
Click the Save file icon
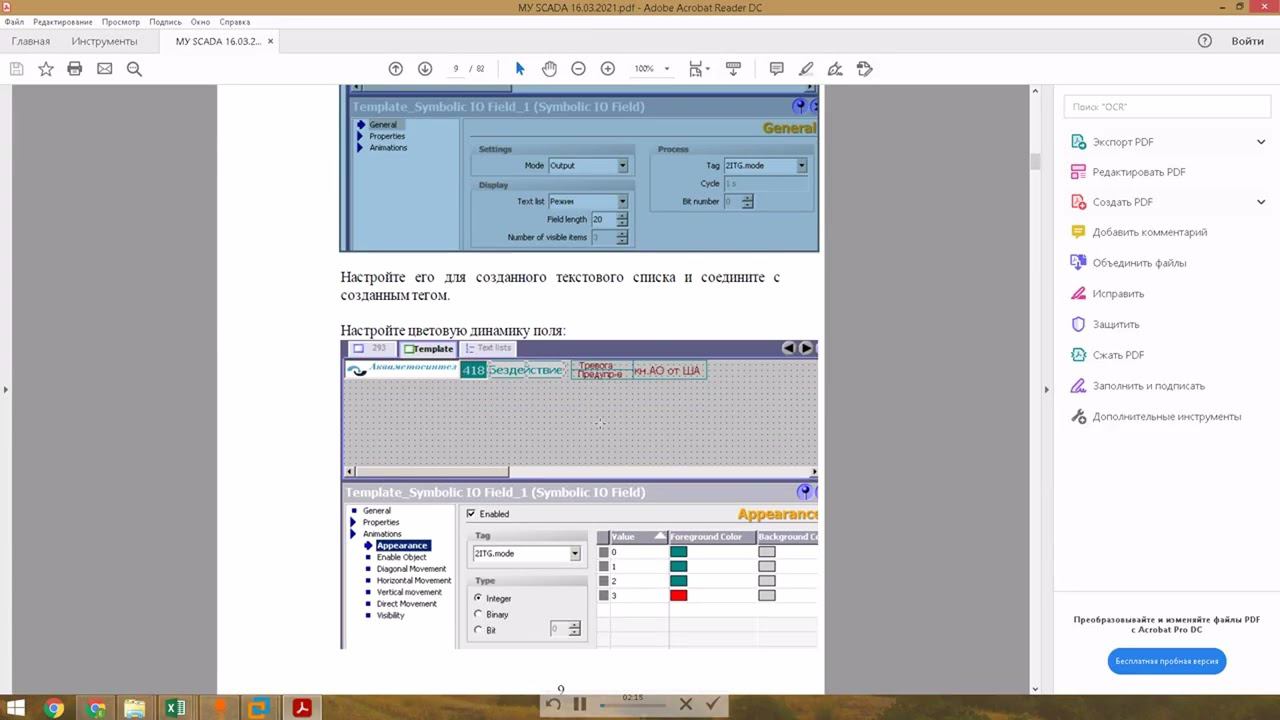16,69
